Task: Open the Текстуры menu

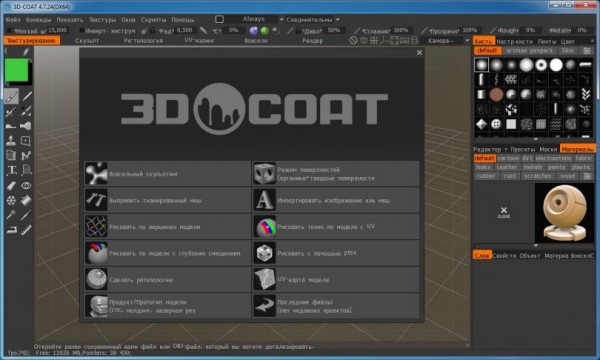Action: pos(103,20)
